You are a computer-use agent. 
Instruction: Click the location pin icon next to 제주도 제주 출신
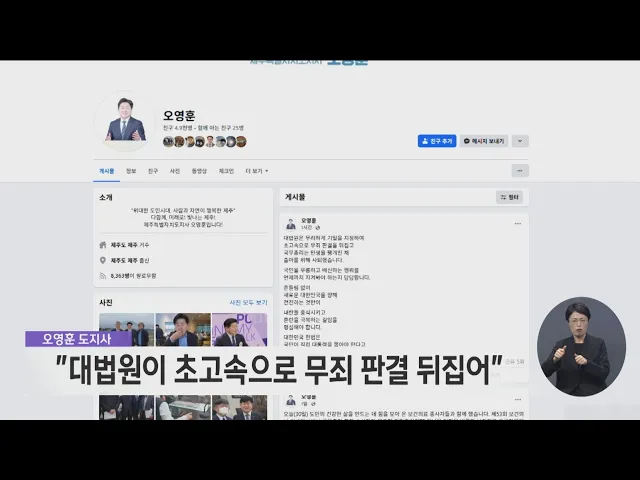pos(103,260)
